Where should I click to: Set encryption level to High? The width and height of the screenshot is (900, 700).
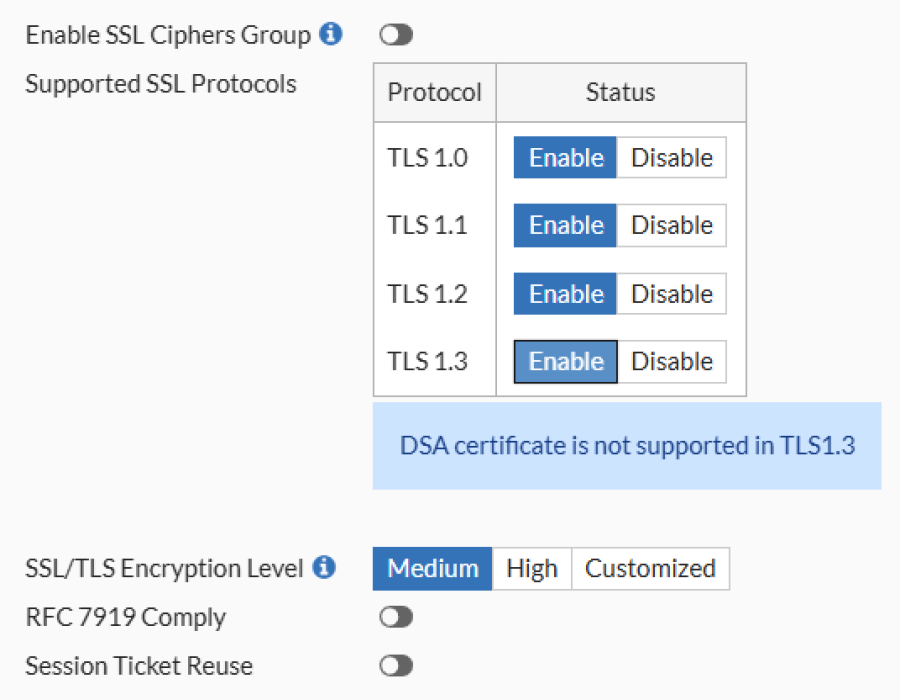(x=532, y=569)
